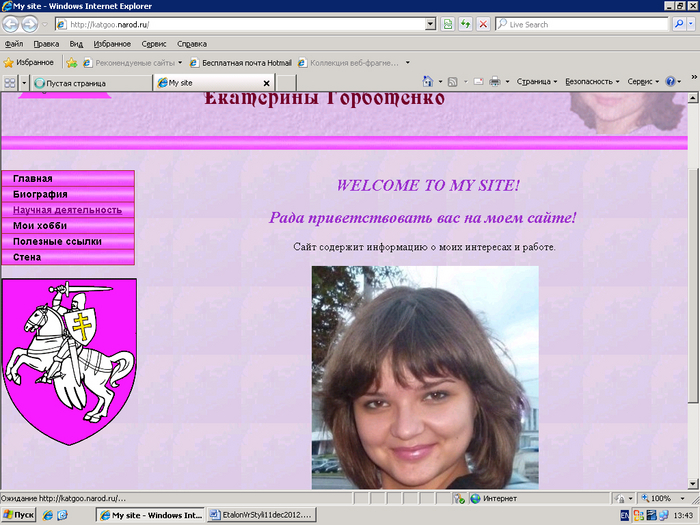Expand the tab list dropdown arrow
This screenshot has width=700, height=525.
[x=24, y=83]
